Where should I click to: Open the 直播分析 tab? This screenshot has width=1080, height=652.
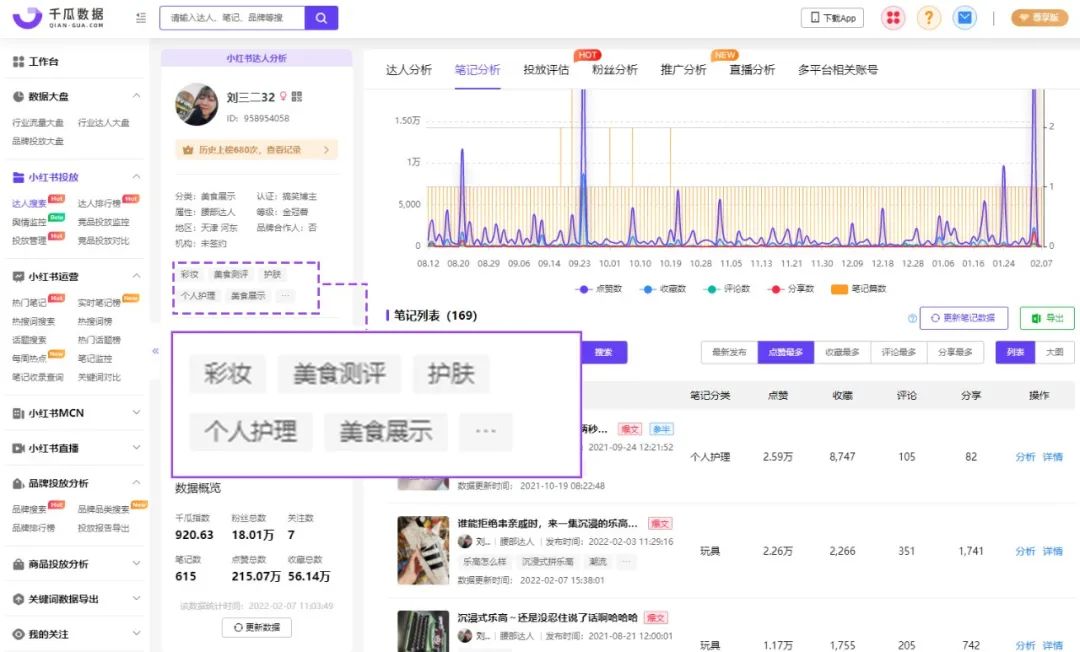coord(752,70)
